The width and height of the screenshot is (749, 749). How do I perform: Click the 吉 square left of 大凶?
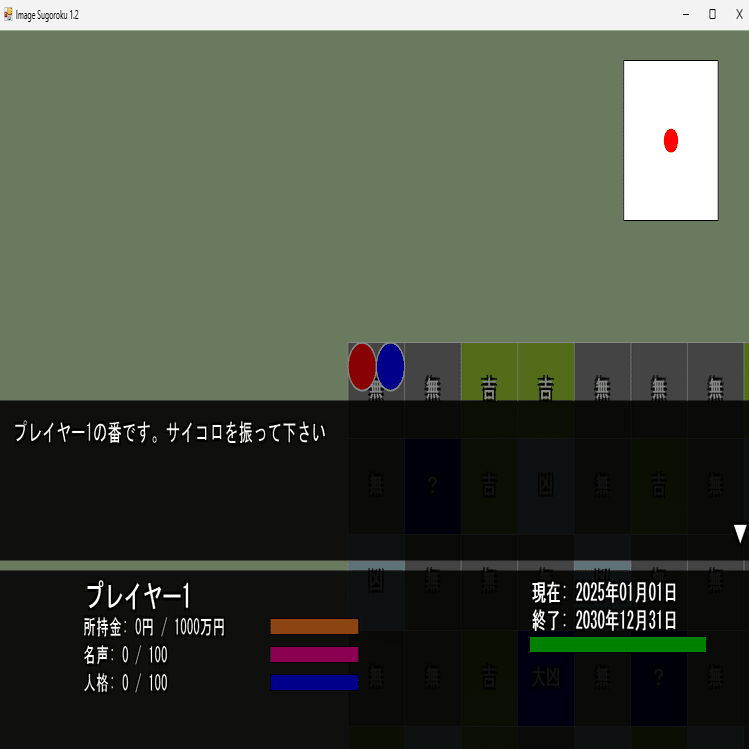(489, 677)
